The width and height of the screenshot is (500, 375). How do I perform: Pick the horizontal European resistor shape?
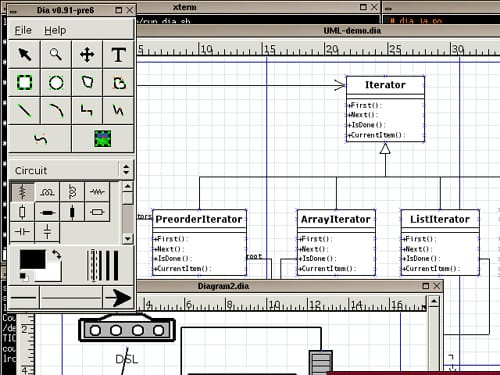(97, 212)
